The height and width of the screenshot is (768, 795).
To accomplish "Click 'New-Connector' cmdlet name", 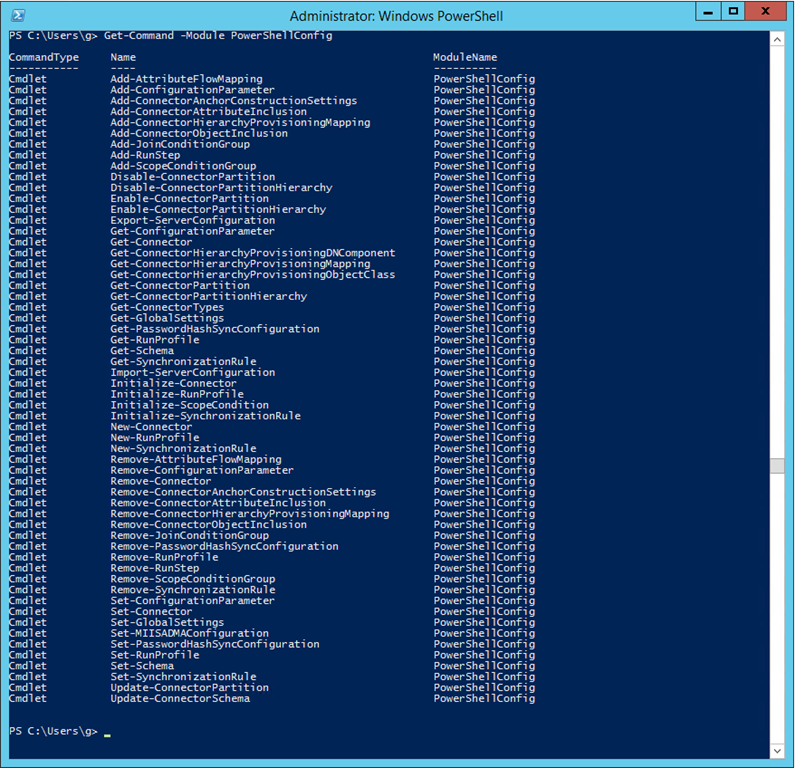I will (152, 427).
